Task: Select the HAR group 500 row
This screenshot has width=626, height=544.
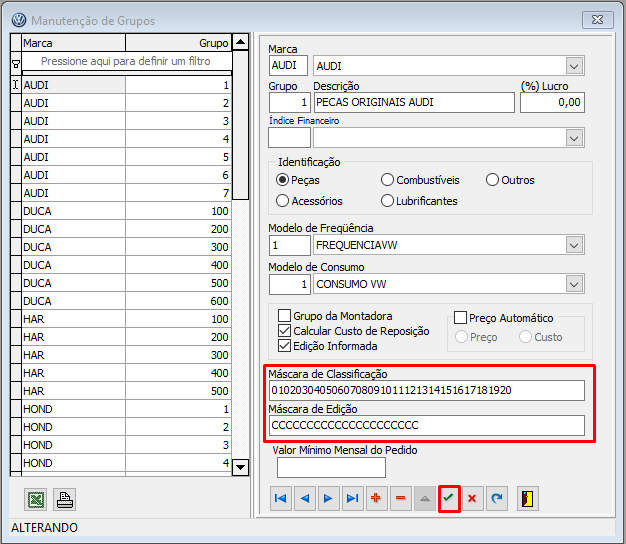Action: pos(127,391)
